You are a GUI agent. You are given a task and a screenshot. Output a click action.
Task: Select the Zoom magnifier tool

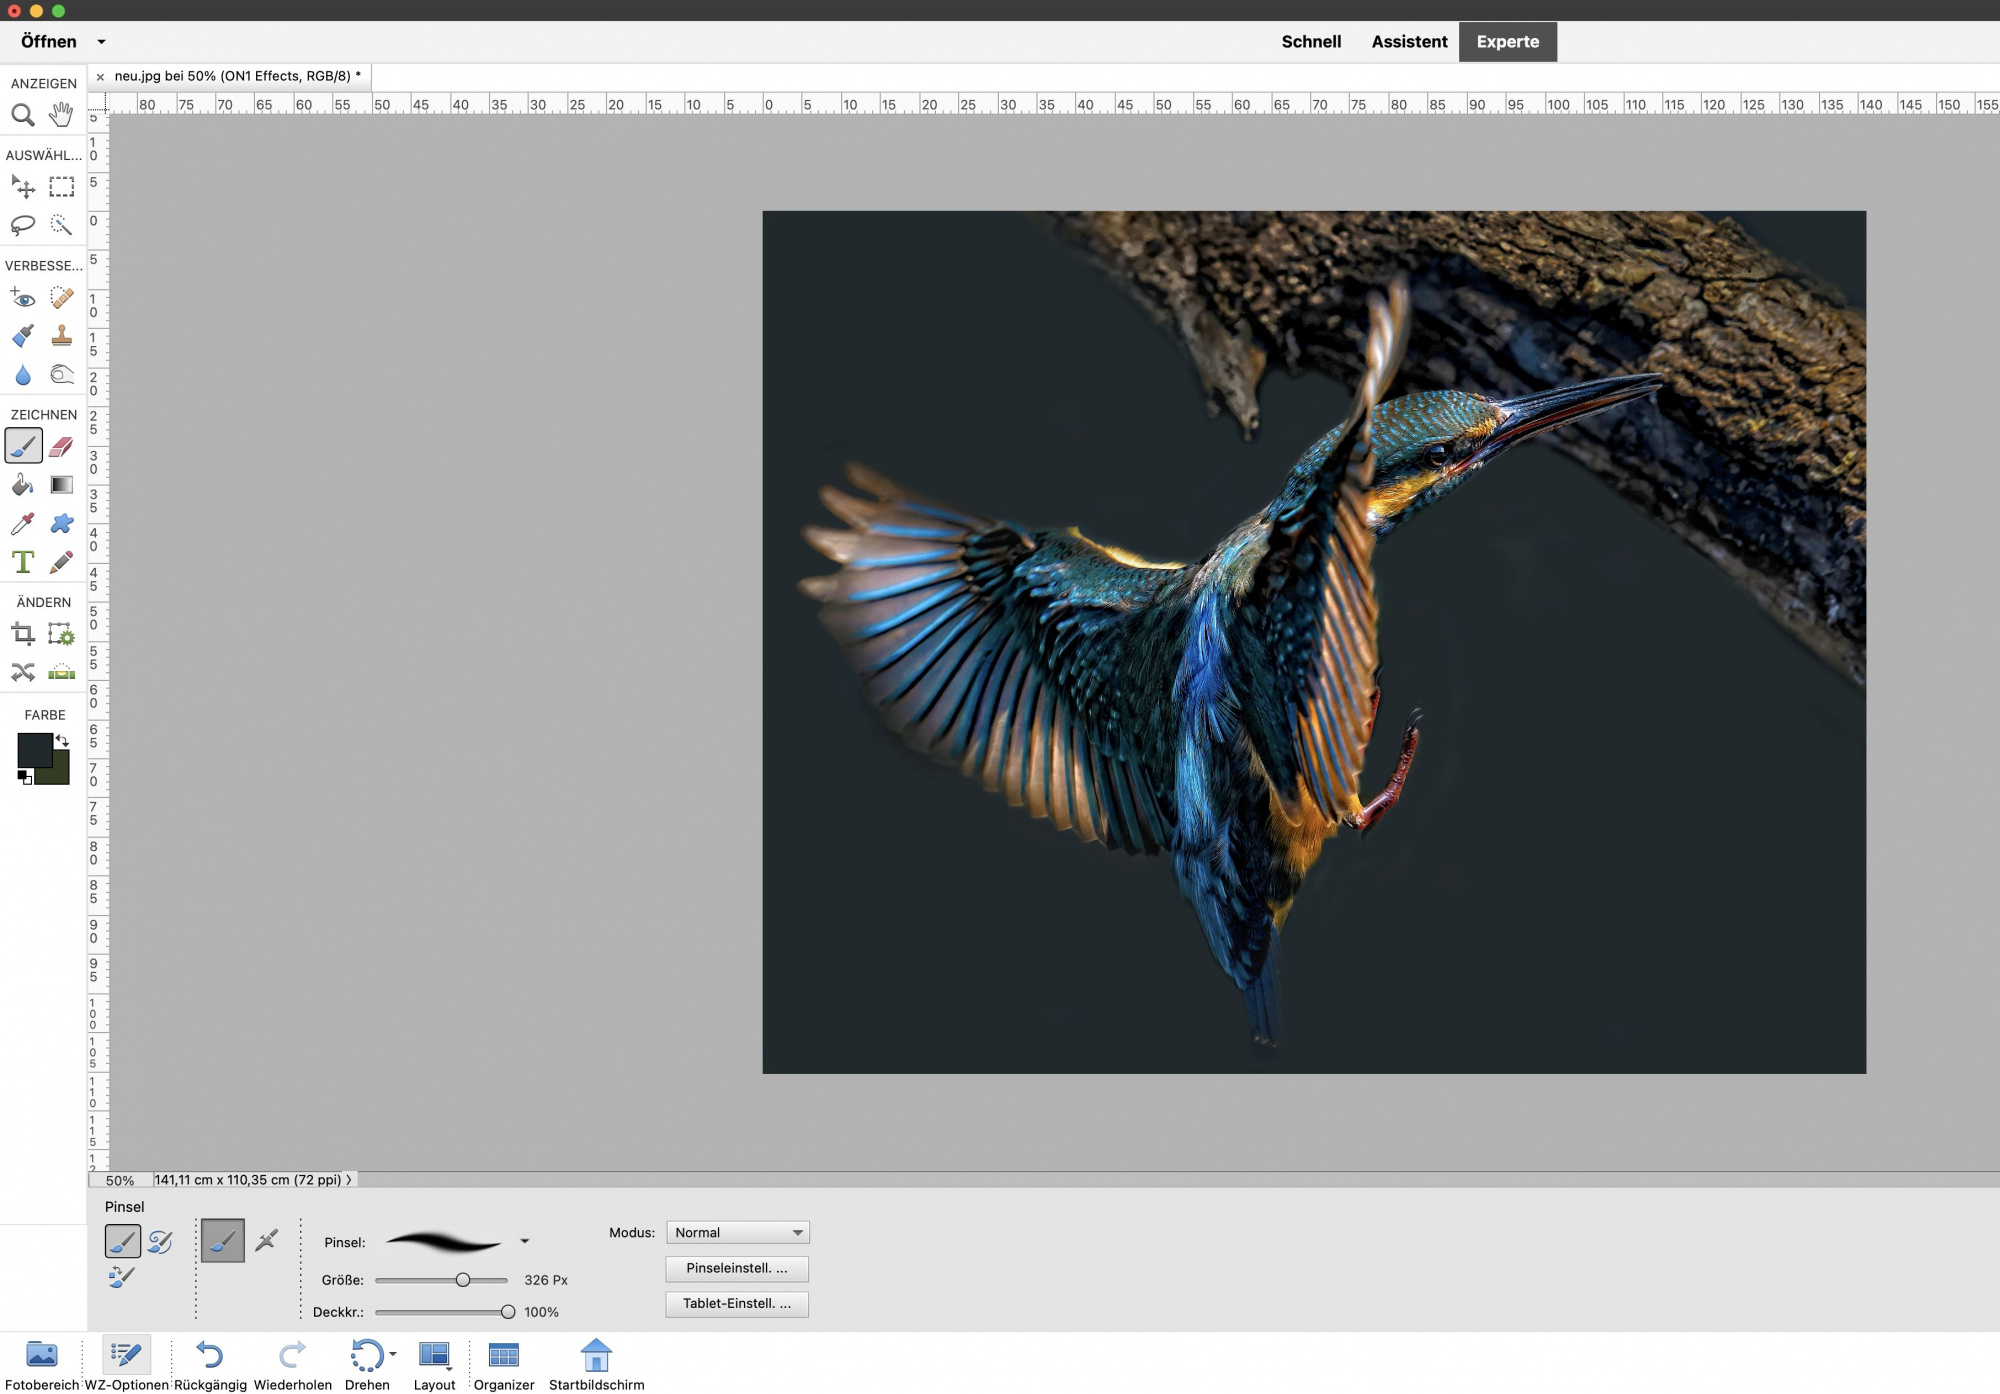22,115
